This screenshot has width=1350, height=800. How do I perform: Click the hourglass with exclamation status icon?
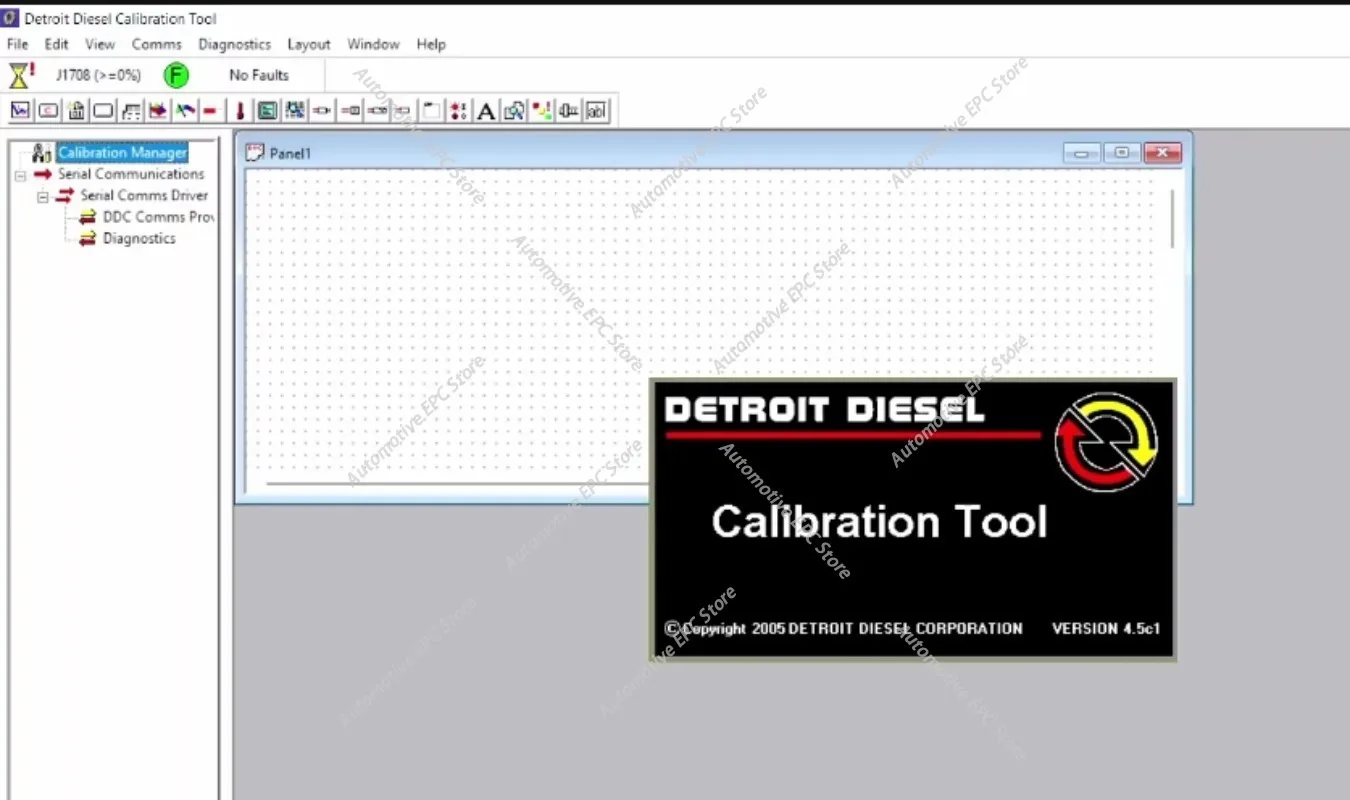pos(21,75)
